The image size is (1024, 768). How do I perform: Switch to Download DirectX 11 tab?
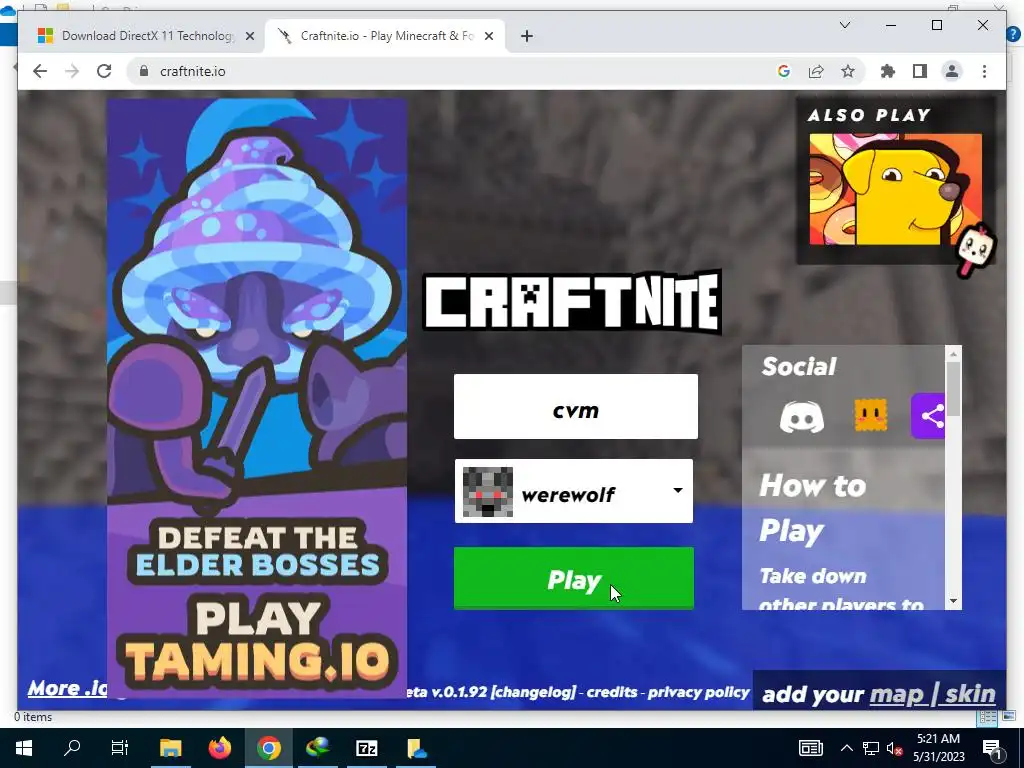pos(145,36)
